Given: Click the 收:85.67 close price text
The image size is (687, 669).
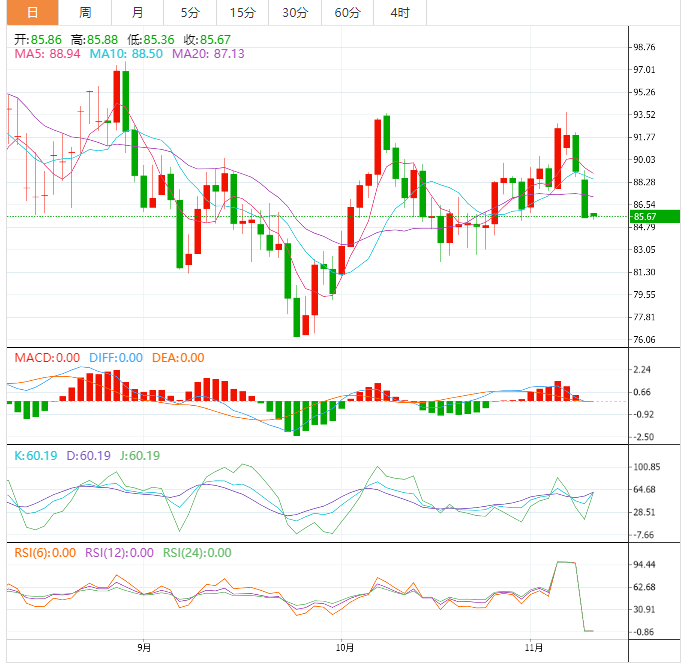Looking at the screenshot, I should coord(207,40).
